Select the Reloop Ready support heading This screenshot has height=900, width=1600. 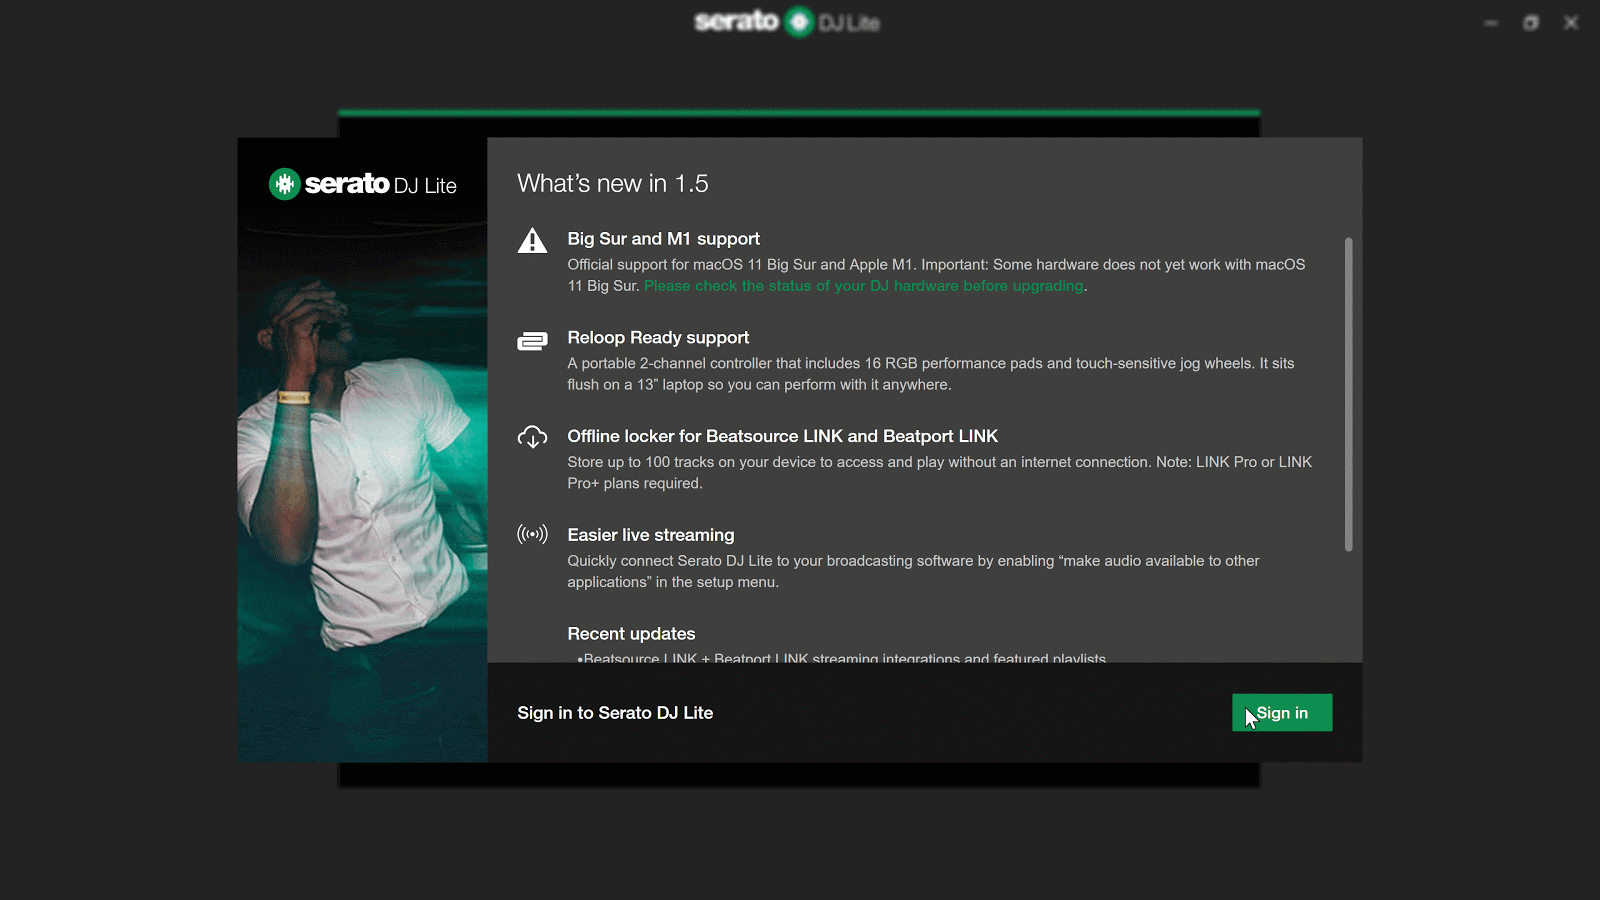(658, 338)
